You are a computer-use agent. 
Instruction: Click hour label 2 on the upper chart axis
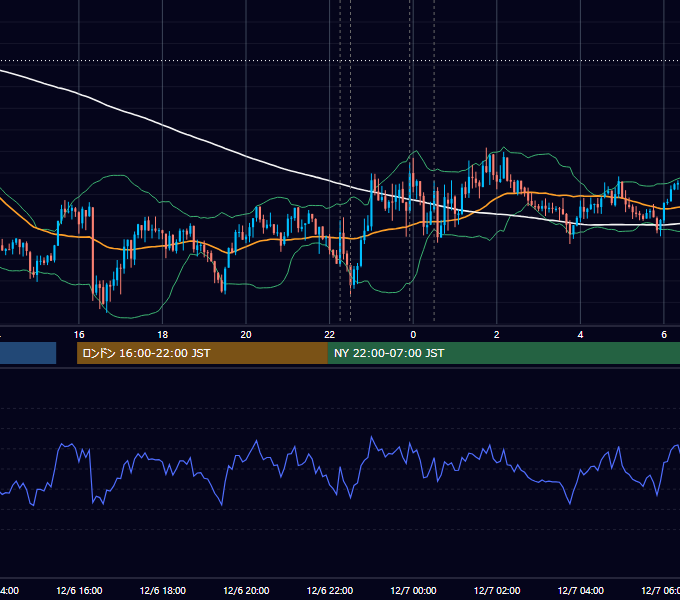pyautogui.click(x=497, y=335)
